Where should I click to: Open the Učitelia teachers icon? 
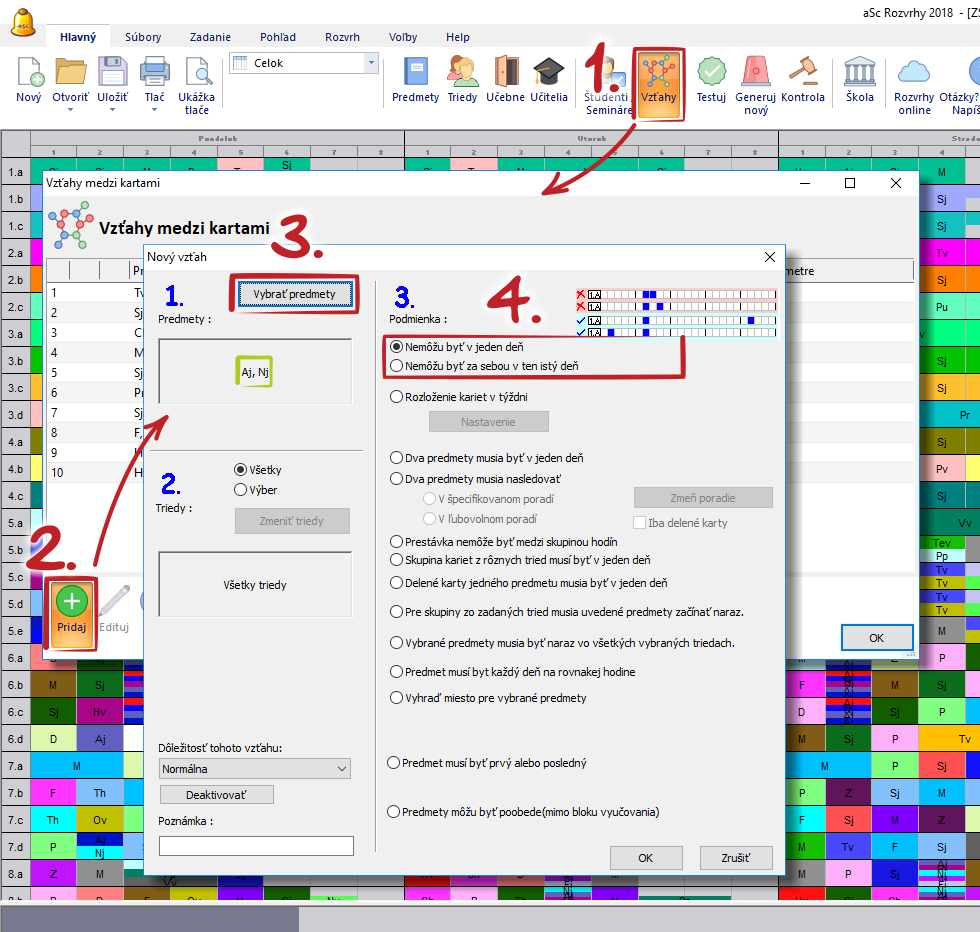pyautogui.click(x=548, y=80)
